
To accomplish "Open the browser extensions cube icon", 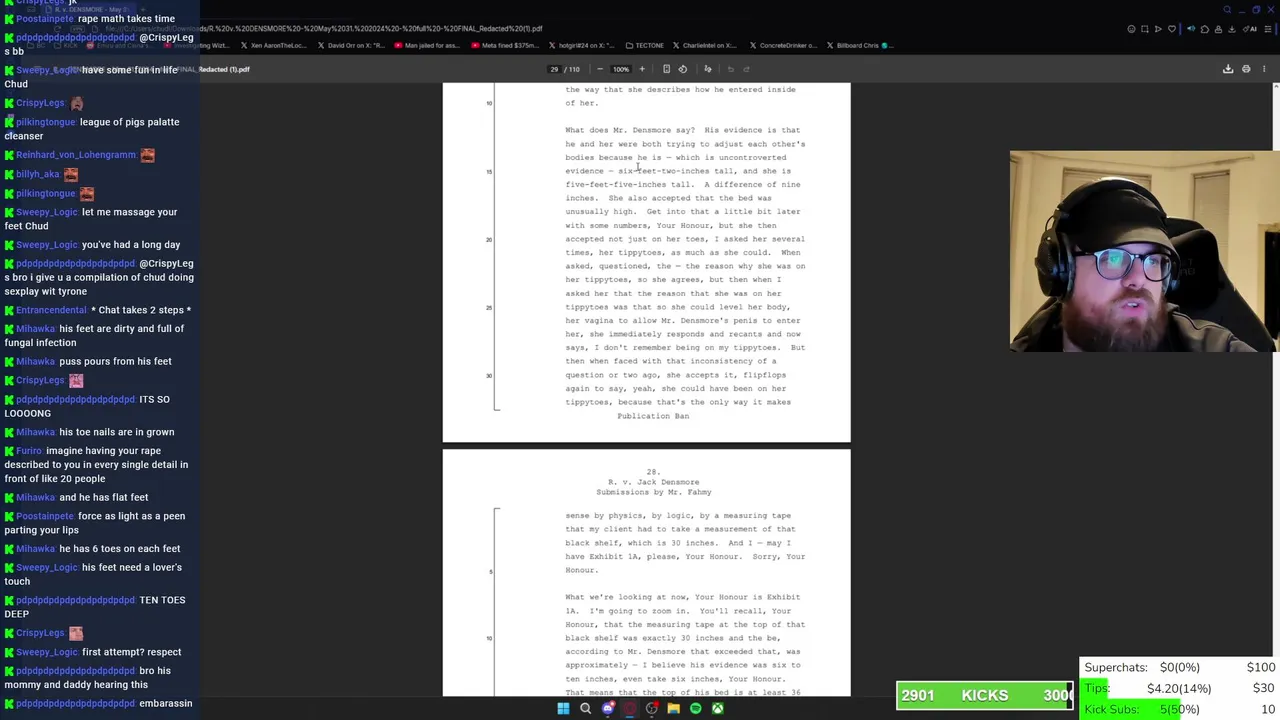I will (1205, 29).
